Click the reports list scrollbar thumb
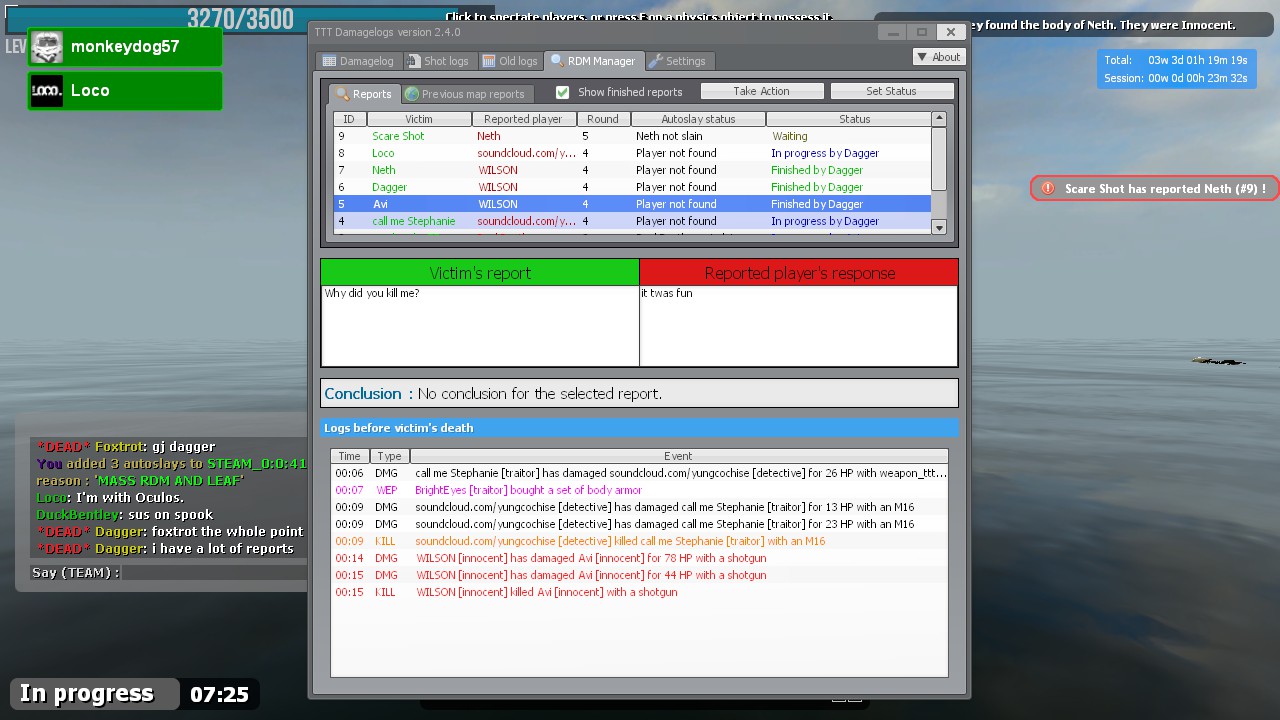Screen dimensions: 1280x720 tap(939, 158)
